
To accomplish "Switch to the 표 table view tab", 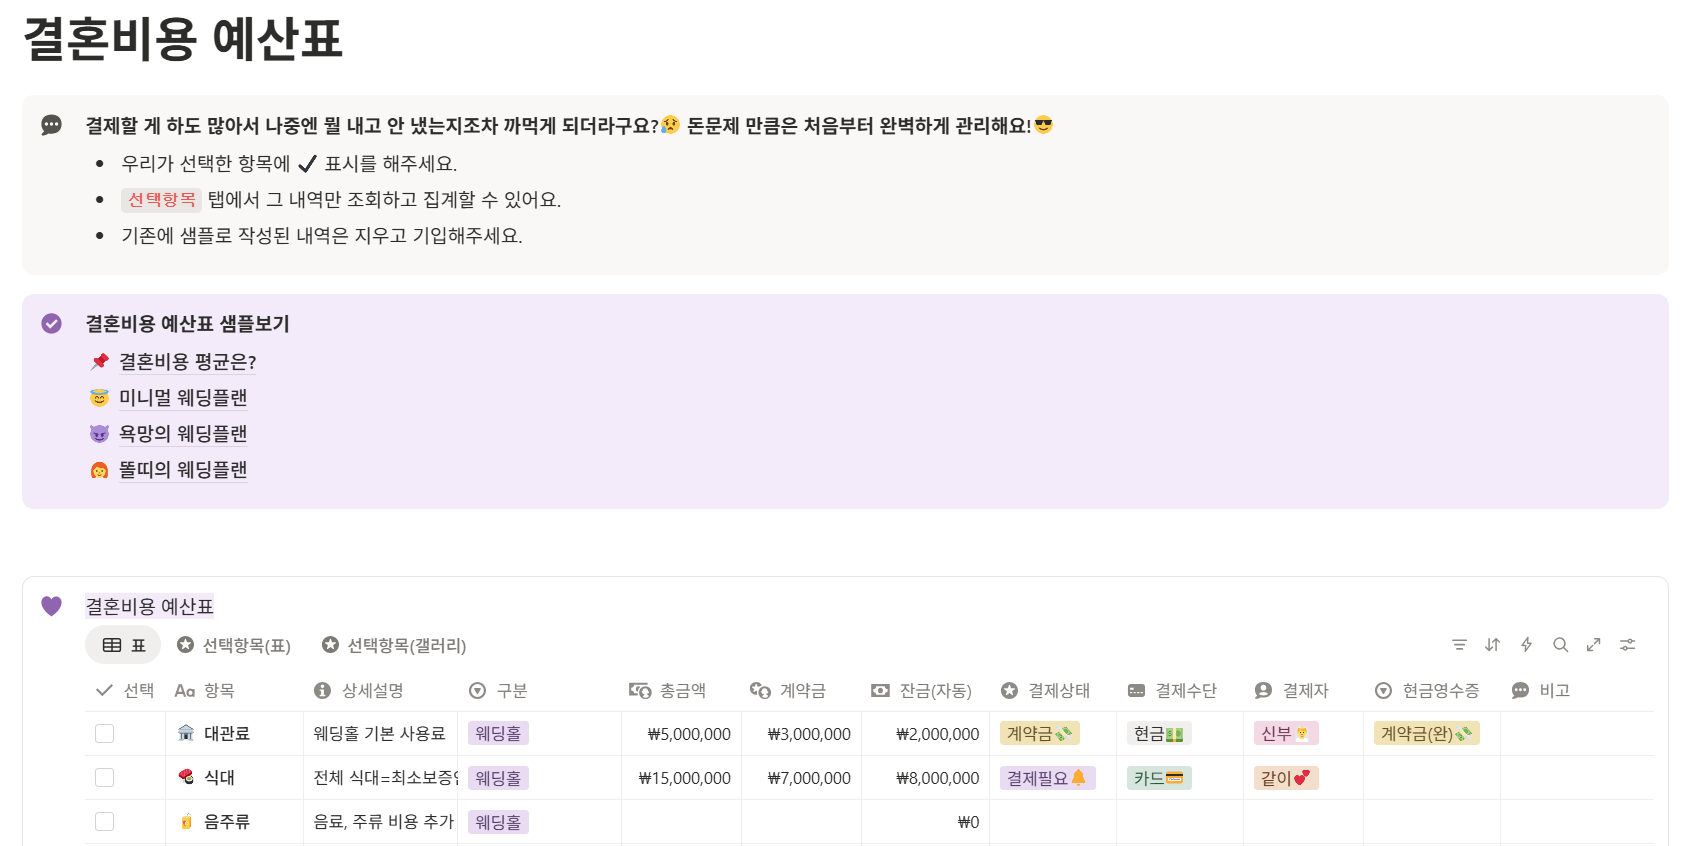I will 123,645.
